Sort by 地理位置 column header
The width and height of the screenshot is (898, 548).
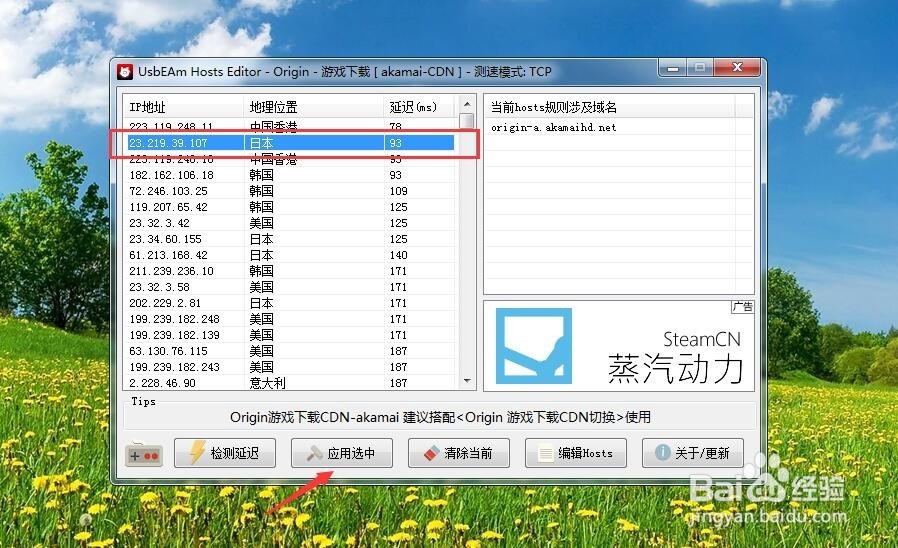coord(314,107)
